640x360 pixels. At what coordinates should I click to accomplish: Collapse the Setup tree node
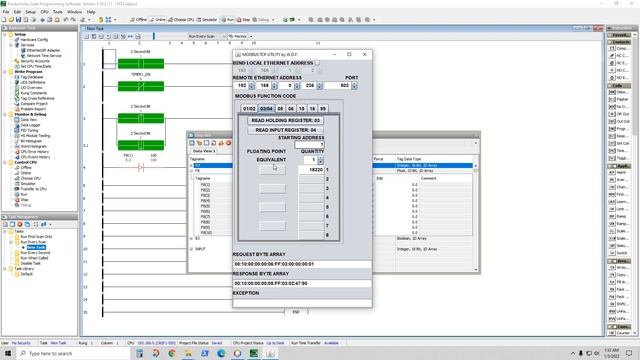pyautogui.click(x=5, y=34)
